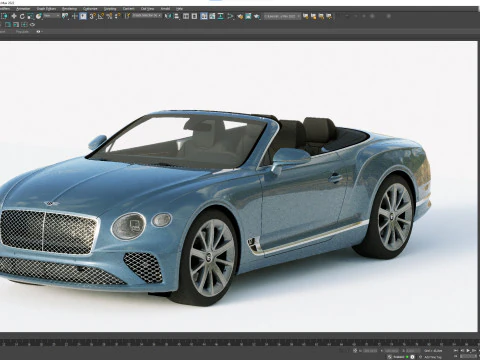Screen dimensions: 480x360
Task: Click the green status indicator in status bar
Action: [407, 357]
